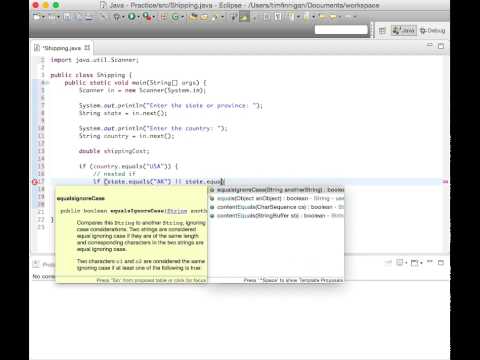Toggle the highlighted Mark Occurrences toolbar button
The width and height of the screenshot is (480, 360).
tap(244, 17)
